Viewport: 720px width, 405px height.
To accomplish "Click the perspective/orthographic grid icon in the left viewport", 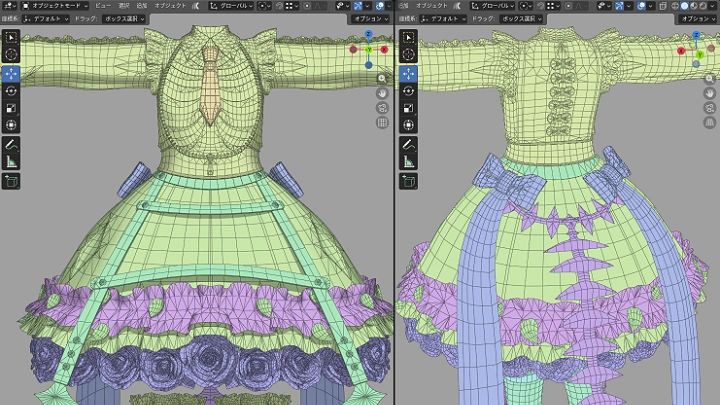I will 382,123.
